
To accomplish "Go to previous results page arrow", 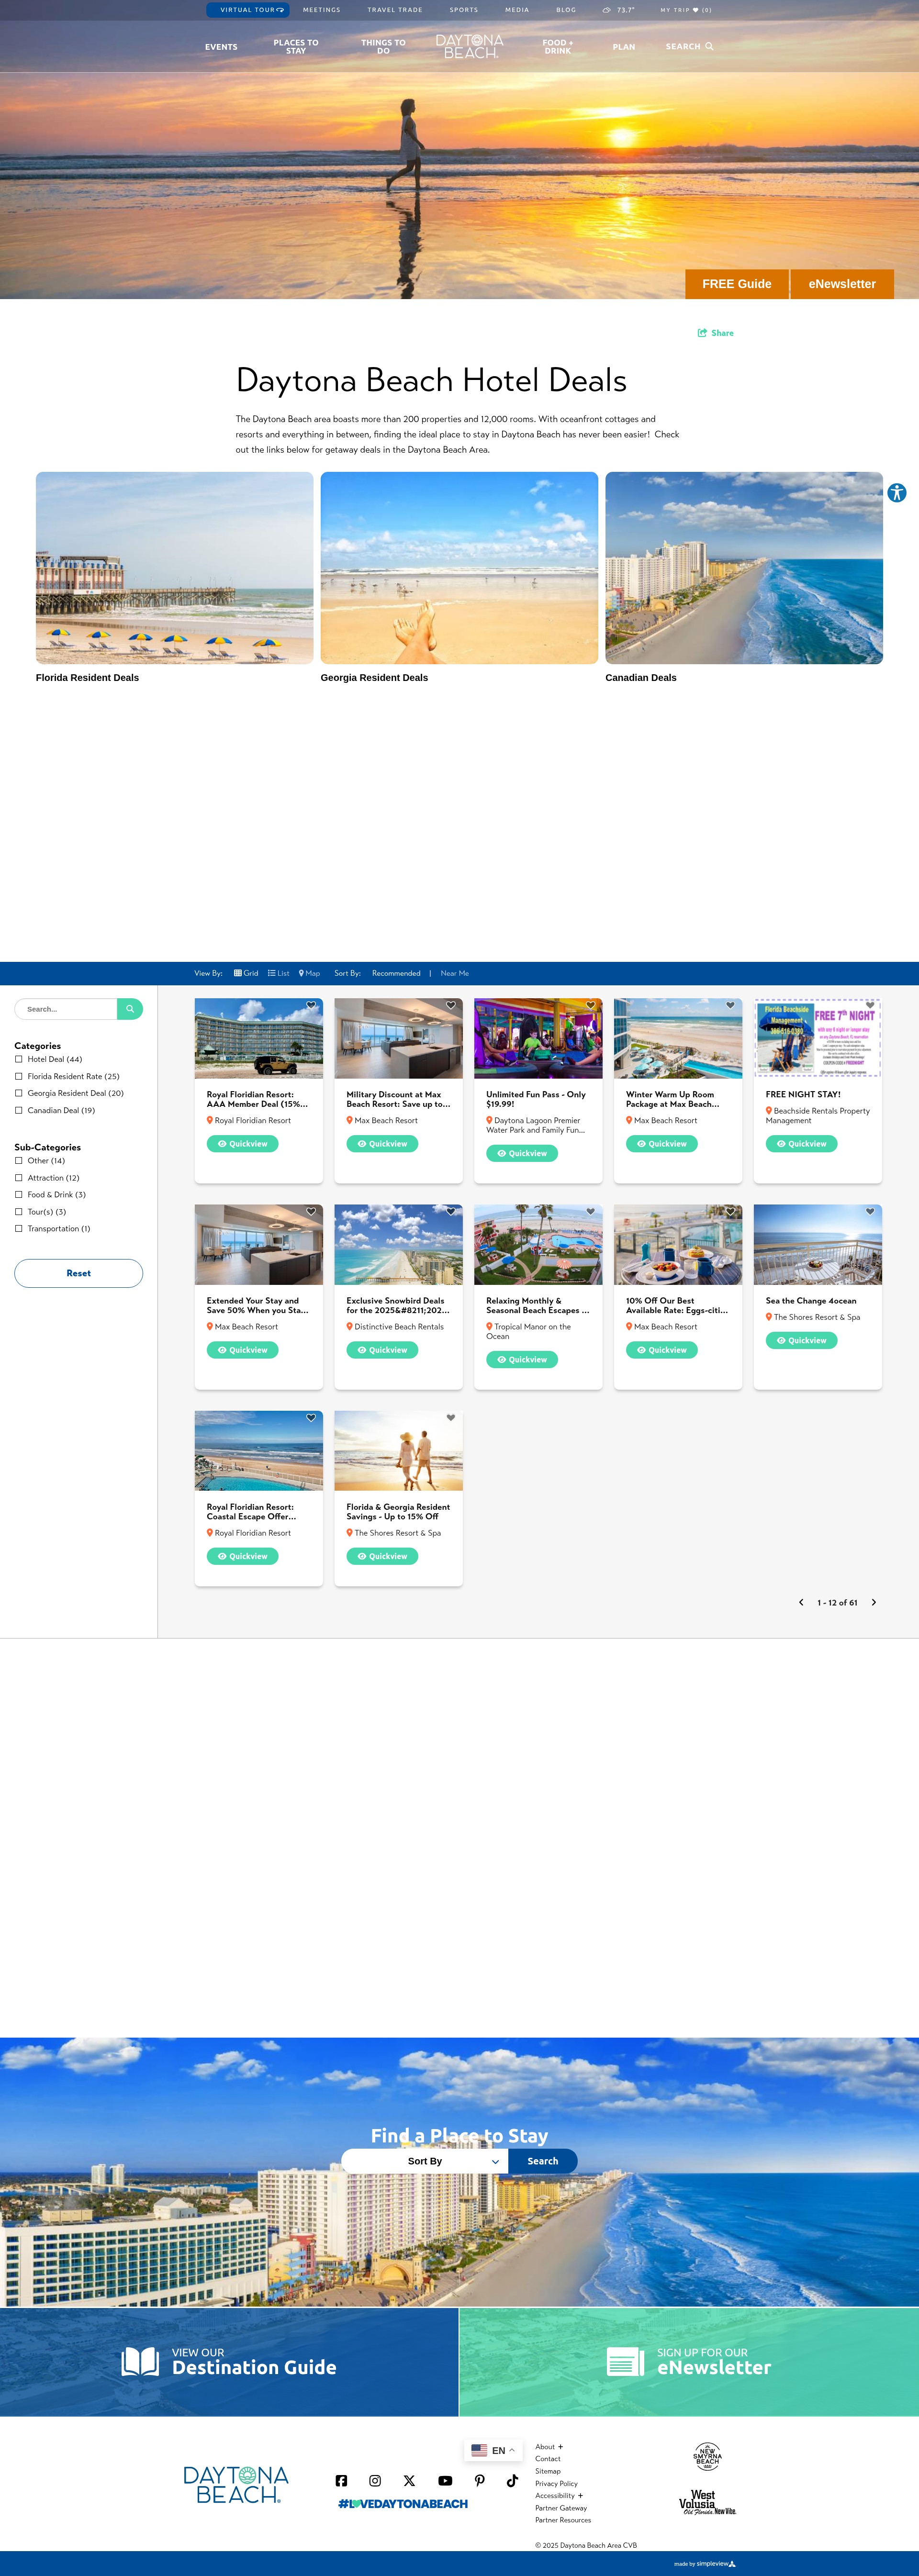I will 801,1602.
